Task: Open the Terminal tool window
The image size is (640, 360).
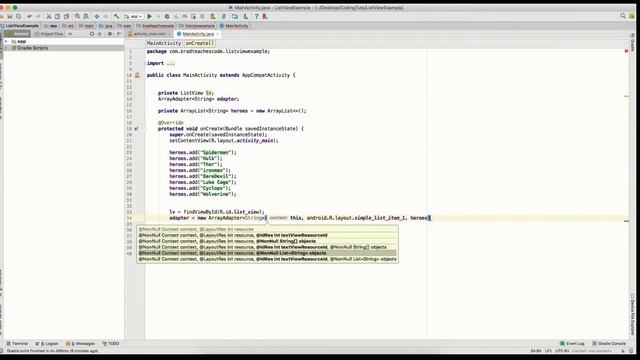Action: click(17, 344)
